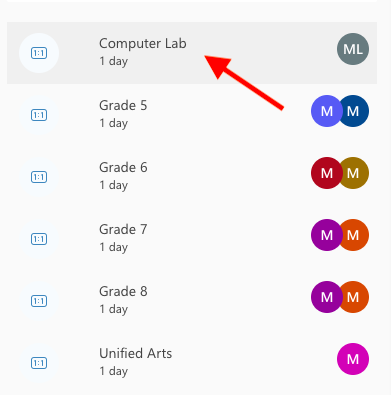Viewport: 391px width, 395px height.
Task: Click the dark blue M avatar on Grade 5
Action: point(354,111)
